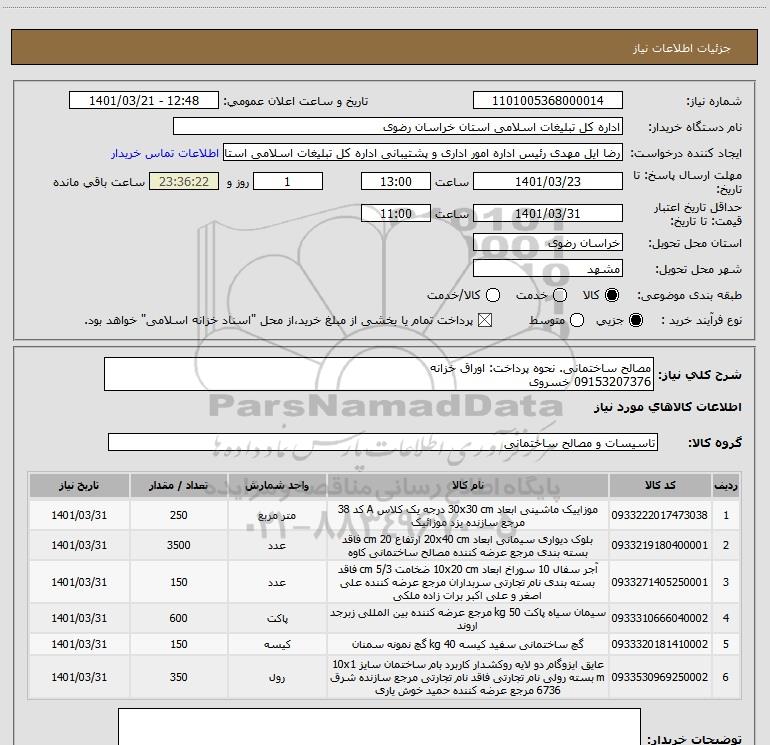The width and height of the screenshot is (770, 745).
Task: Click the price validity date 1401/03/31
Action: point(548,214)
